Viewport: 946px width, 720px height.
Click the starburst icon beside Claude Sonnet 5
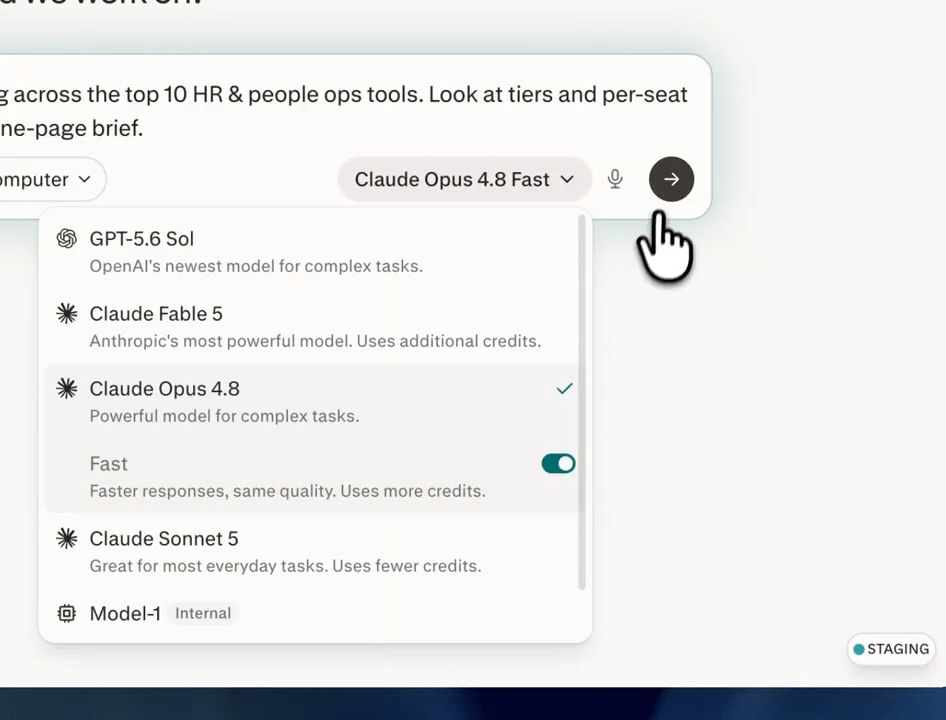click(66, 538)
